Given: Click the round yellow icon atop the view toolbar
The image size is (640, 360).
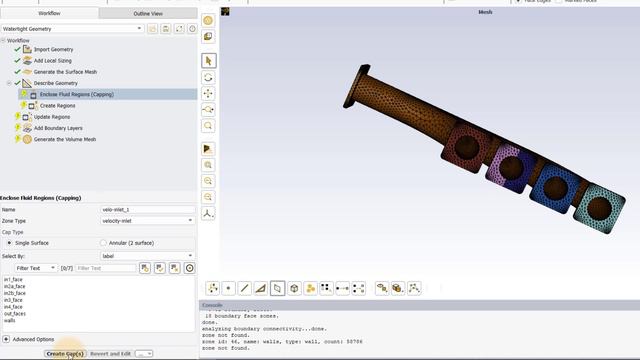Looking at the screenshot, I should pos(208,20).
